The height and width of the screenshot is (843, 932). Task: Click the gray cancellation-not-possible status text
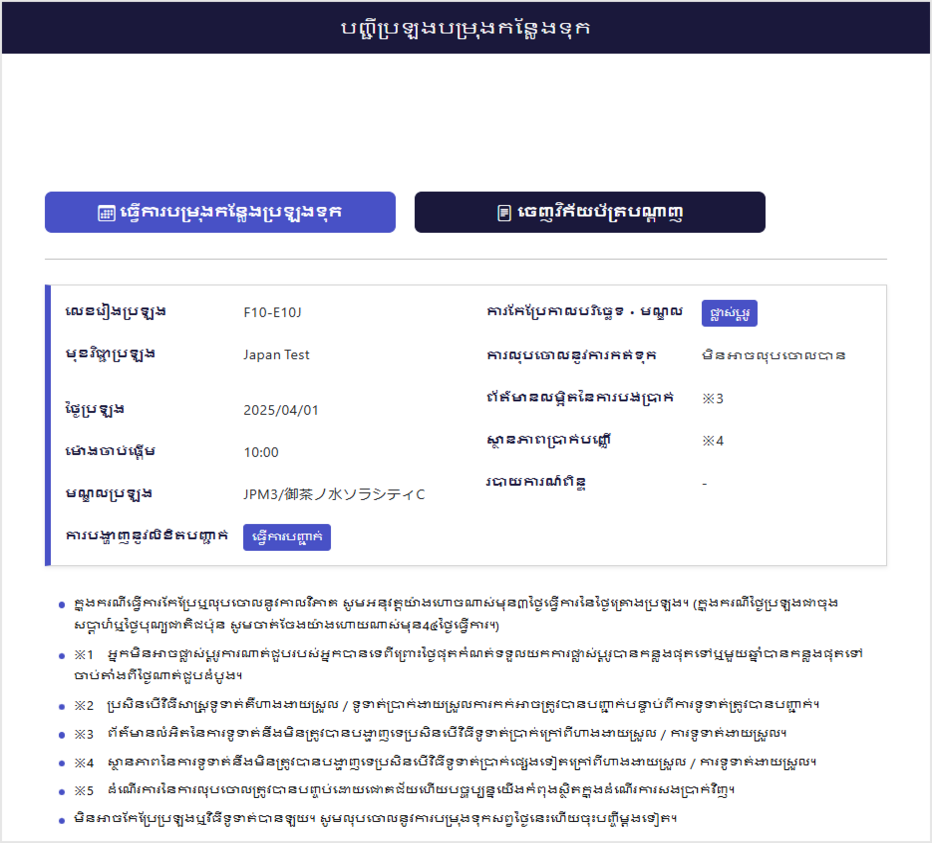(773, 356)
